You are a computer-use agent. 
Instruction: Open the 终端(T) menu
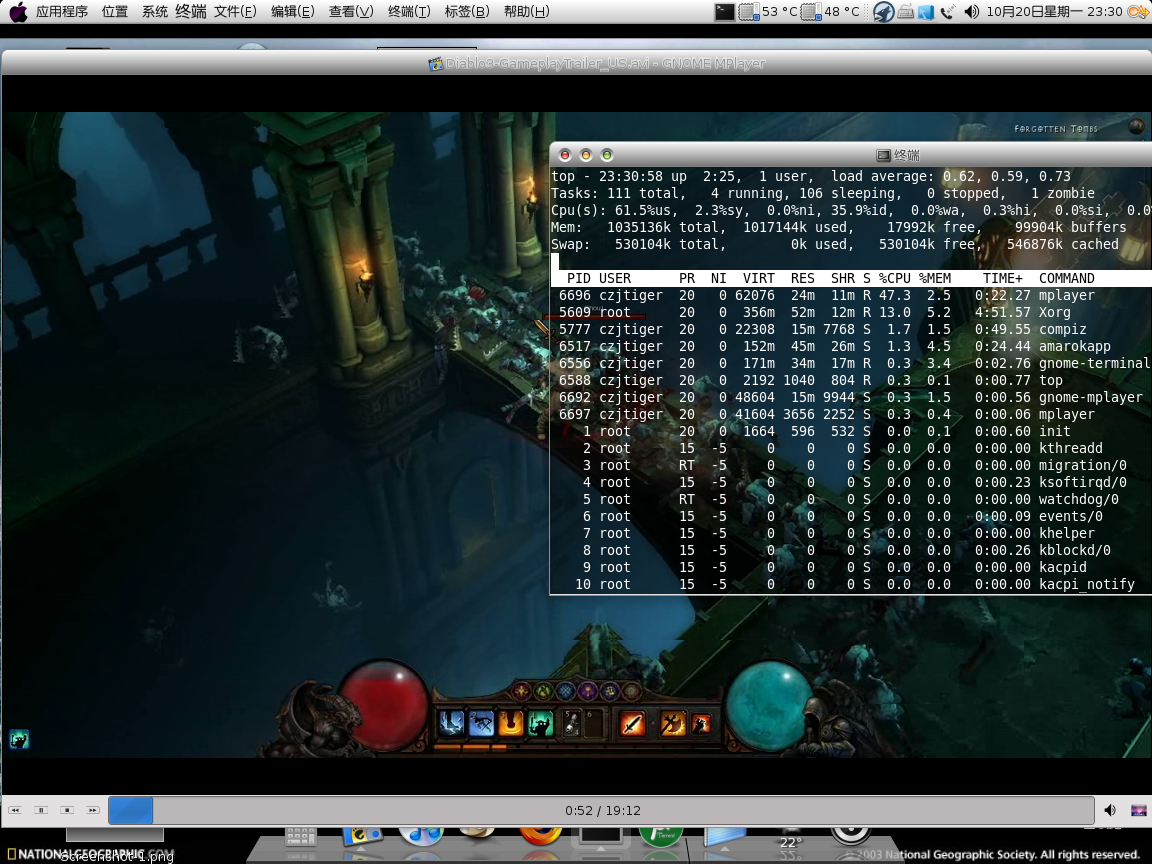click(x=408, y=12)
